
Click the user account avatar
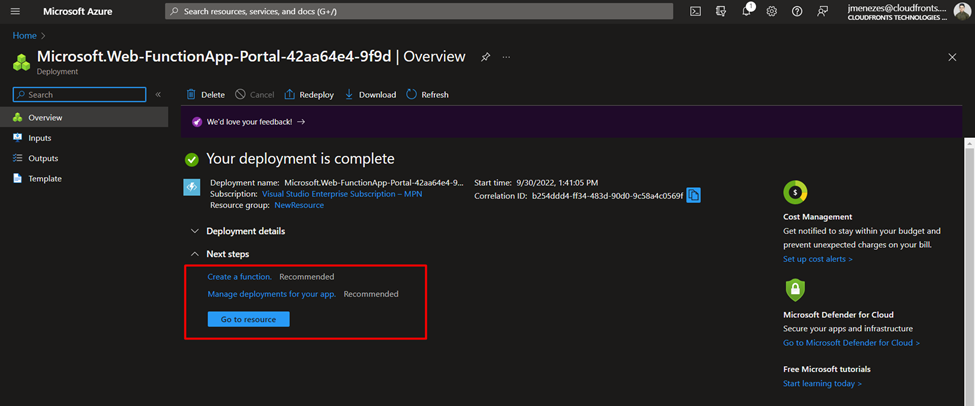pyautogui.click(x=961, y=11)
